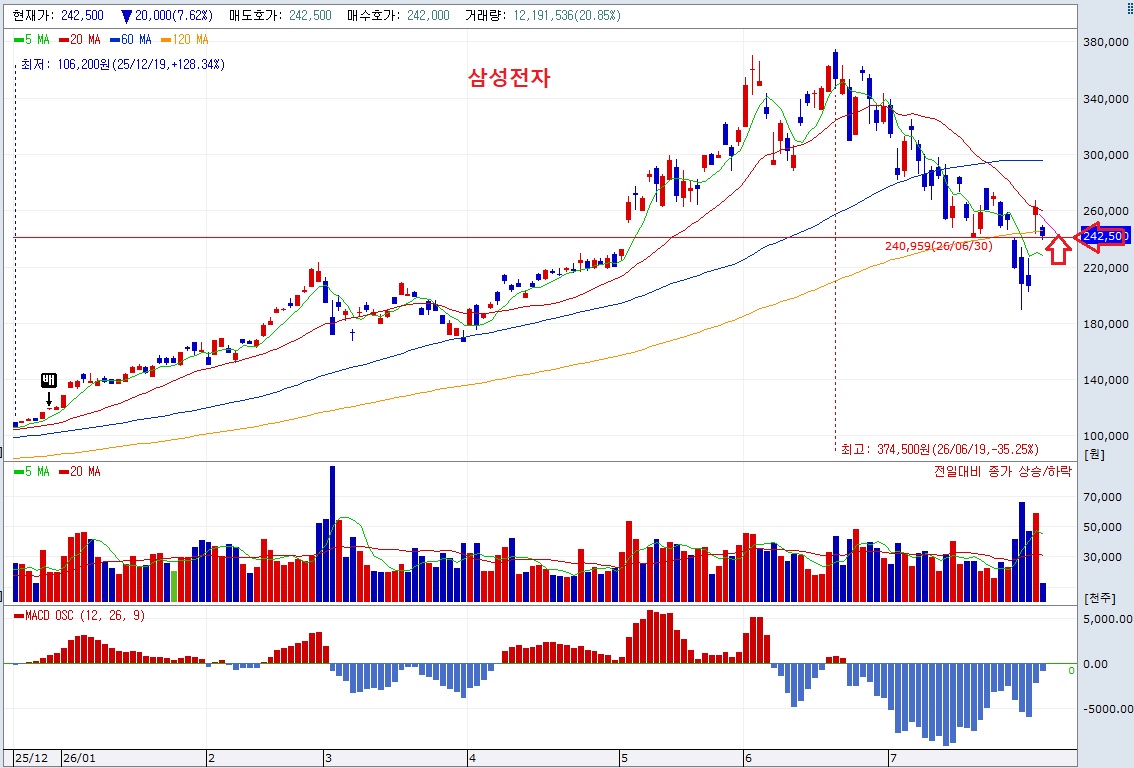1134x768 pixels.
Task: Click the blue '242,500' price tag on axis
Action: [1105, 236]
